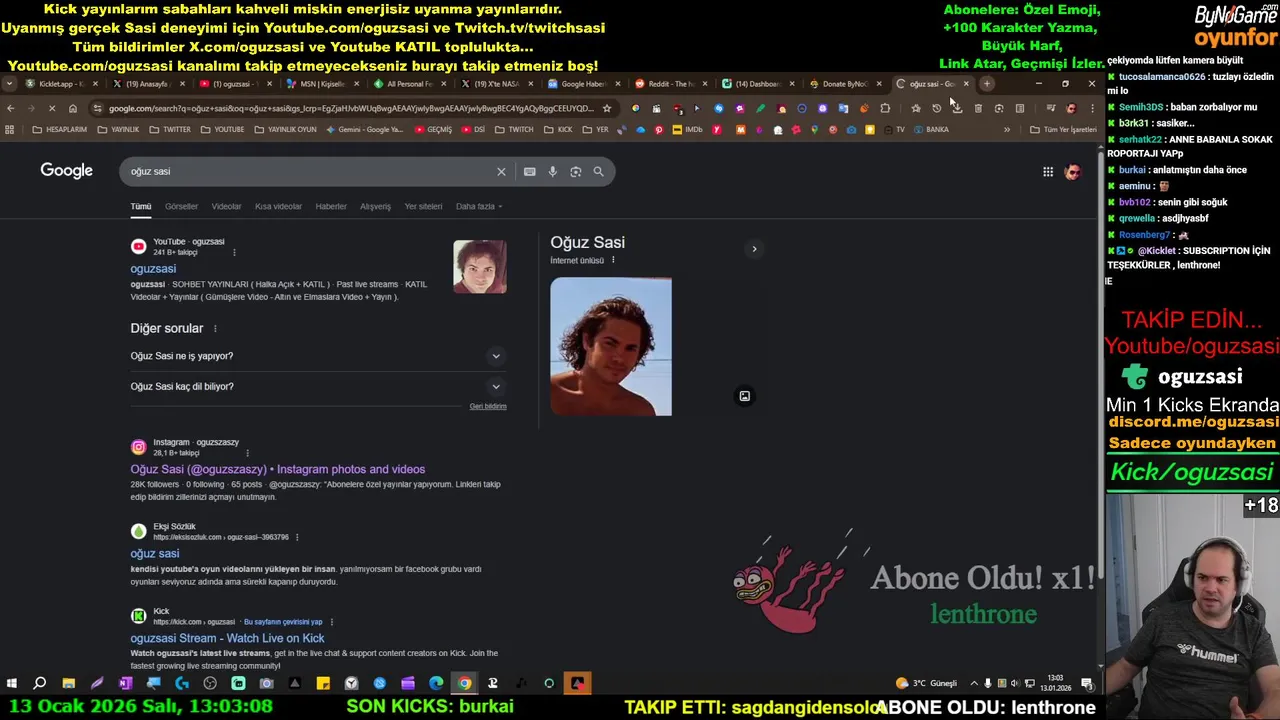The image size is (1280, 720).
Task: Open File Explorer from the taskbar
Action: [x=68, y=684]
